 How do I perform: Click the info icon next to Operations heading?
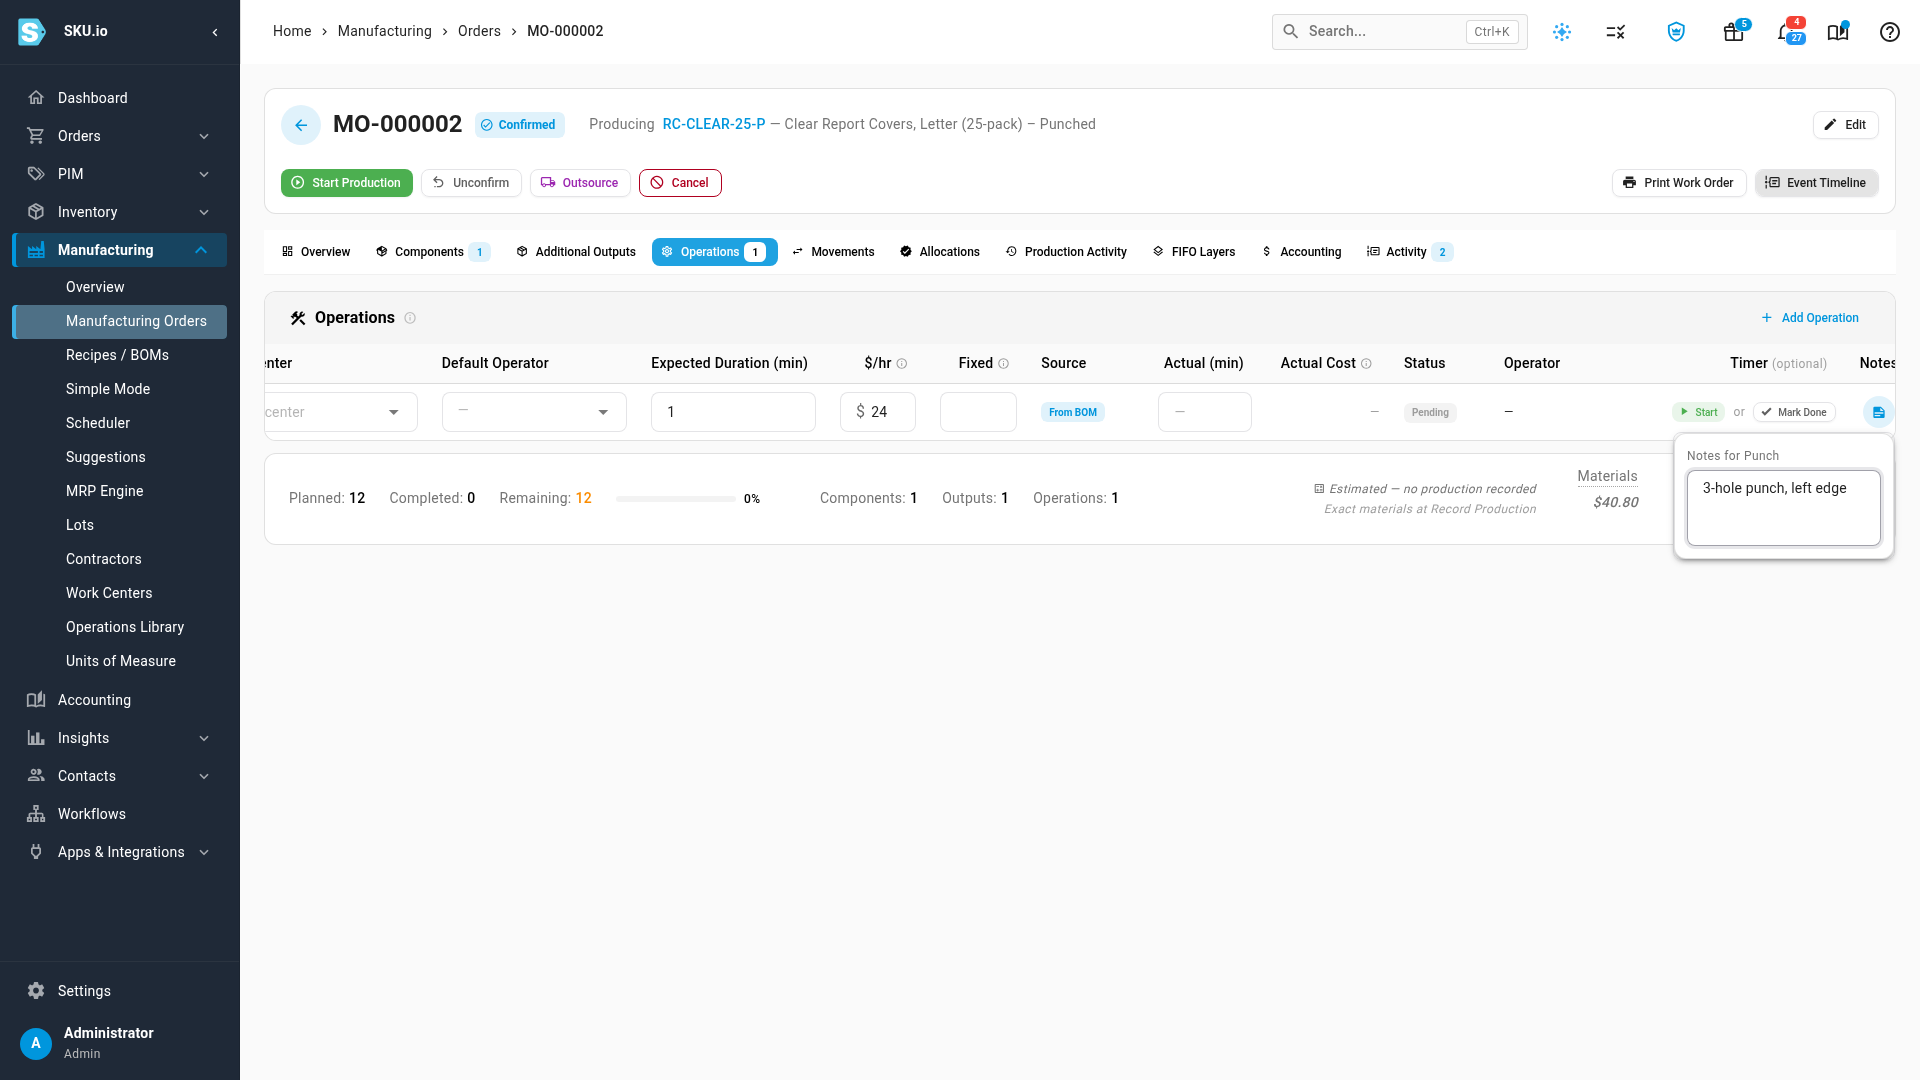[x=410, y=318]
